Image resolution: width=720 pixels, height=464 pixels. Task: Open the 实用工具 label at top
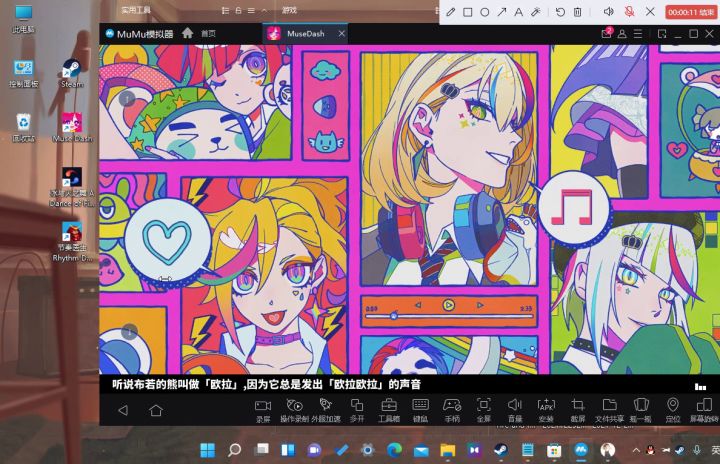136,10
